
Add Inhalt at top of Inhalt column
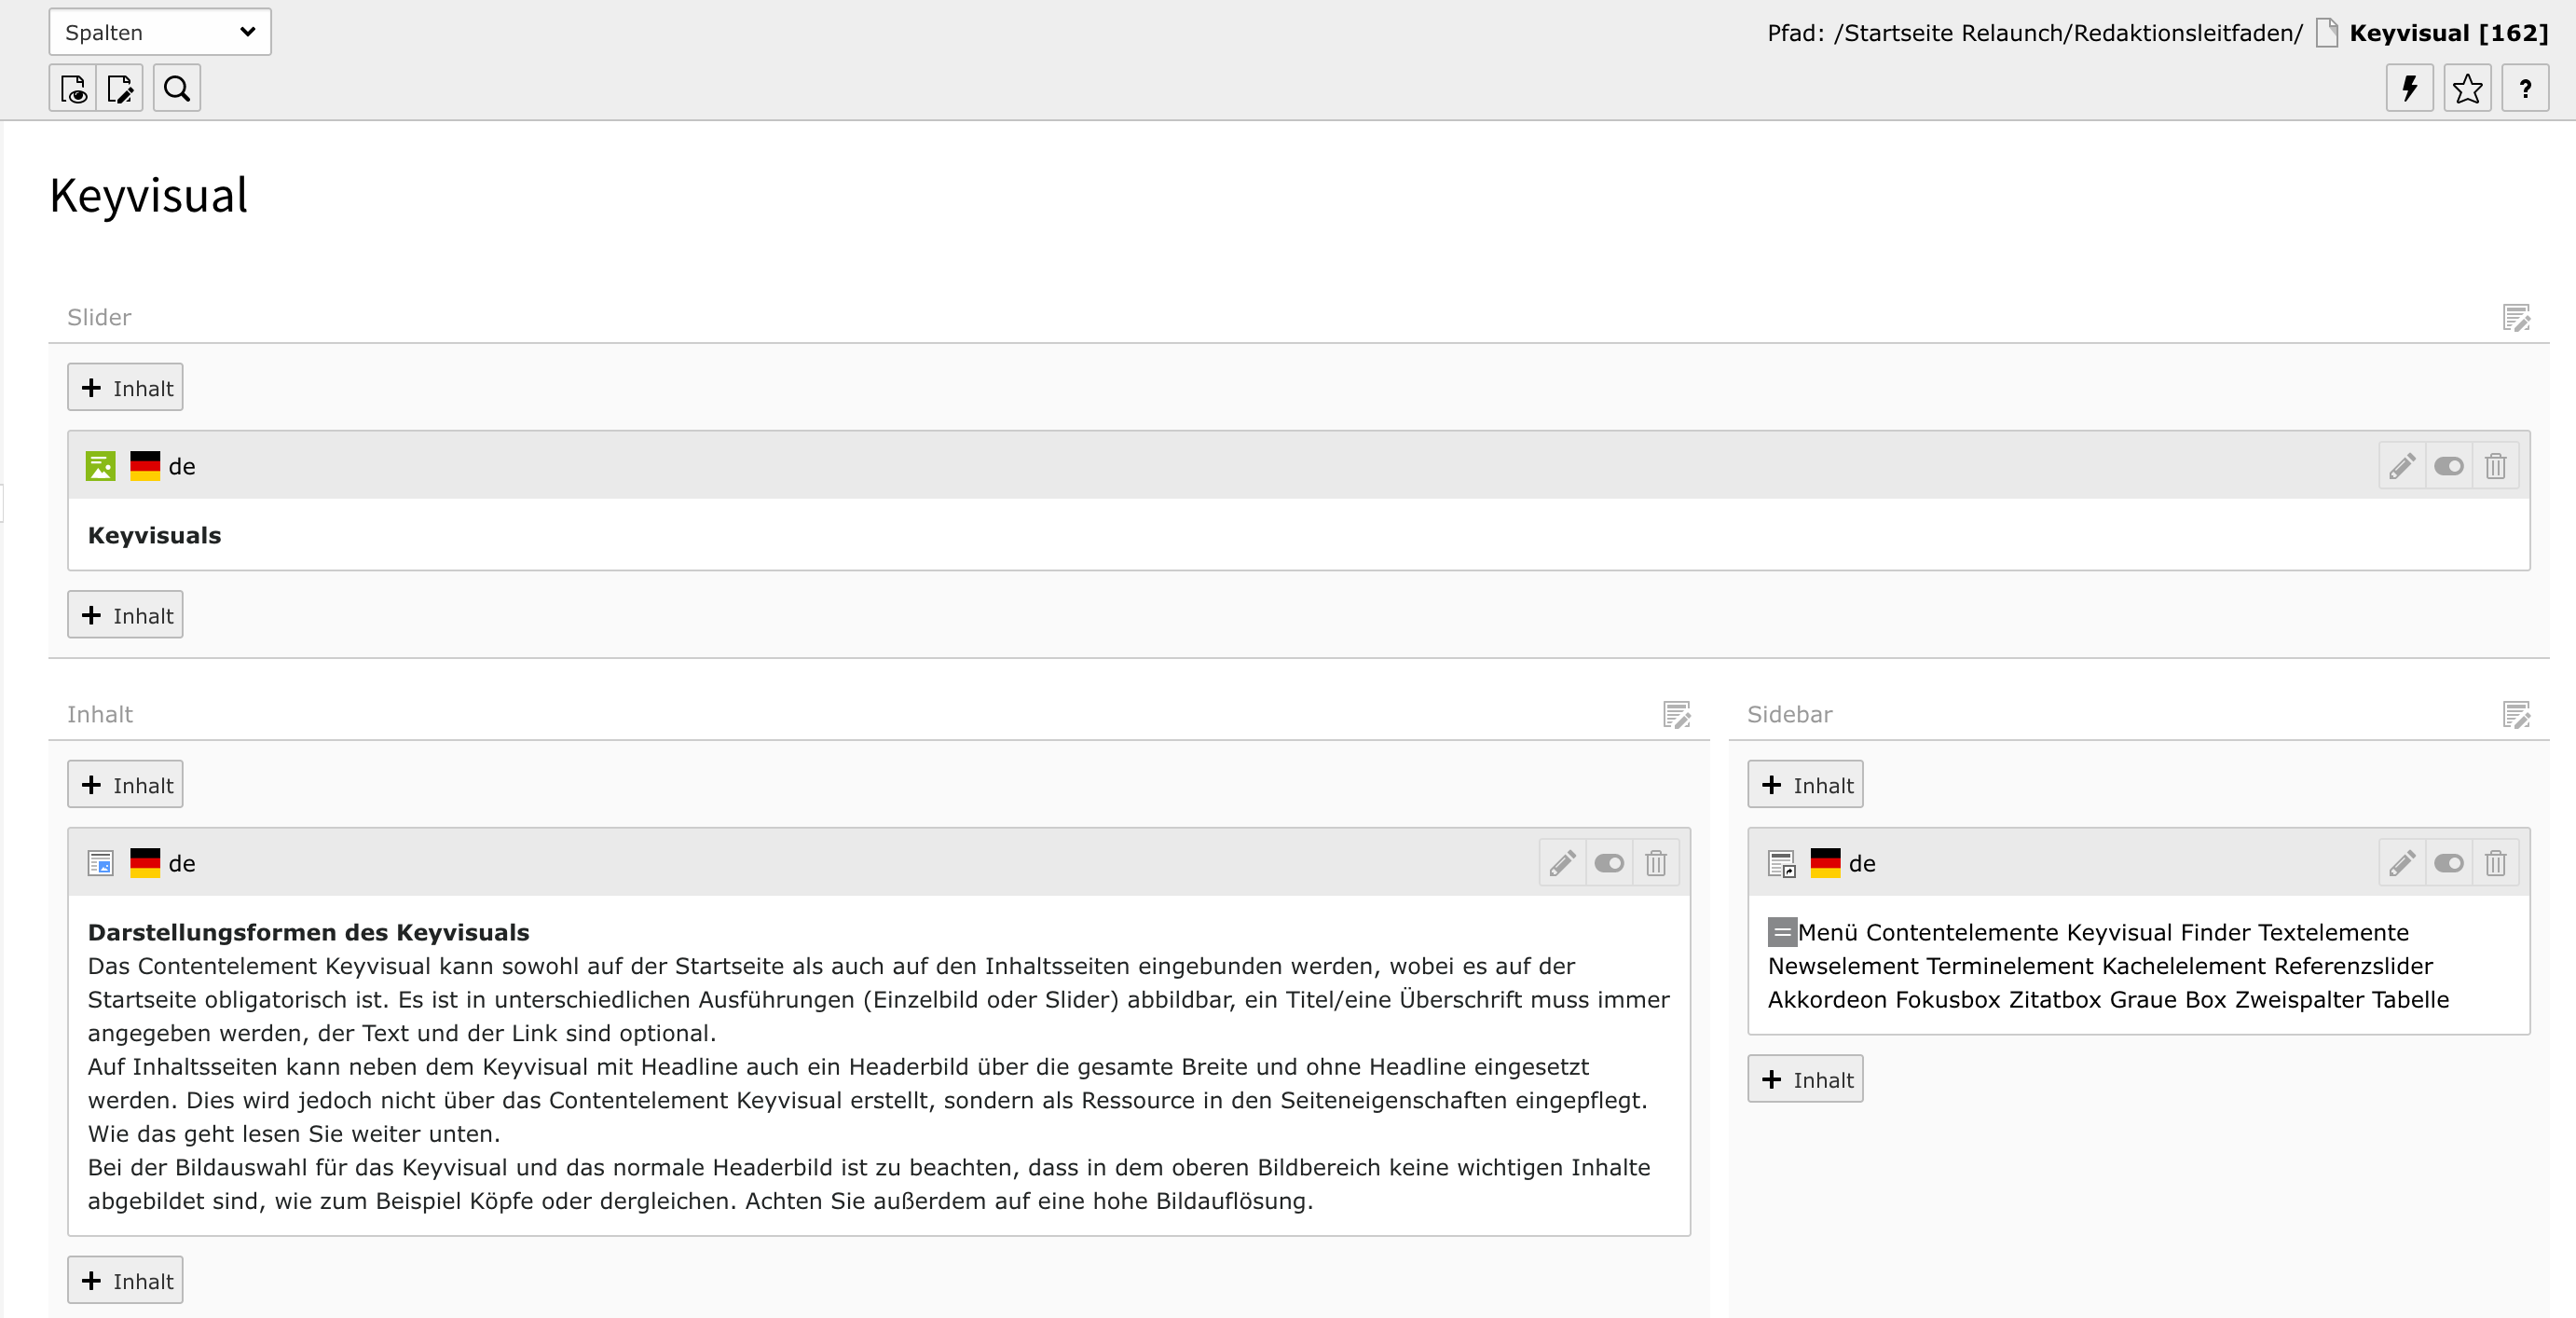tap(125, 785)
